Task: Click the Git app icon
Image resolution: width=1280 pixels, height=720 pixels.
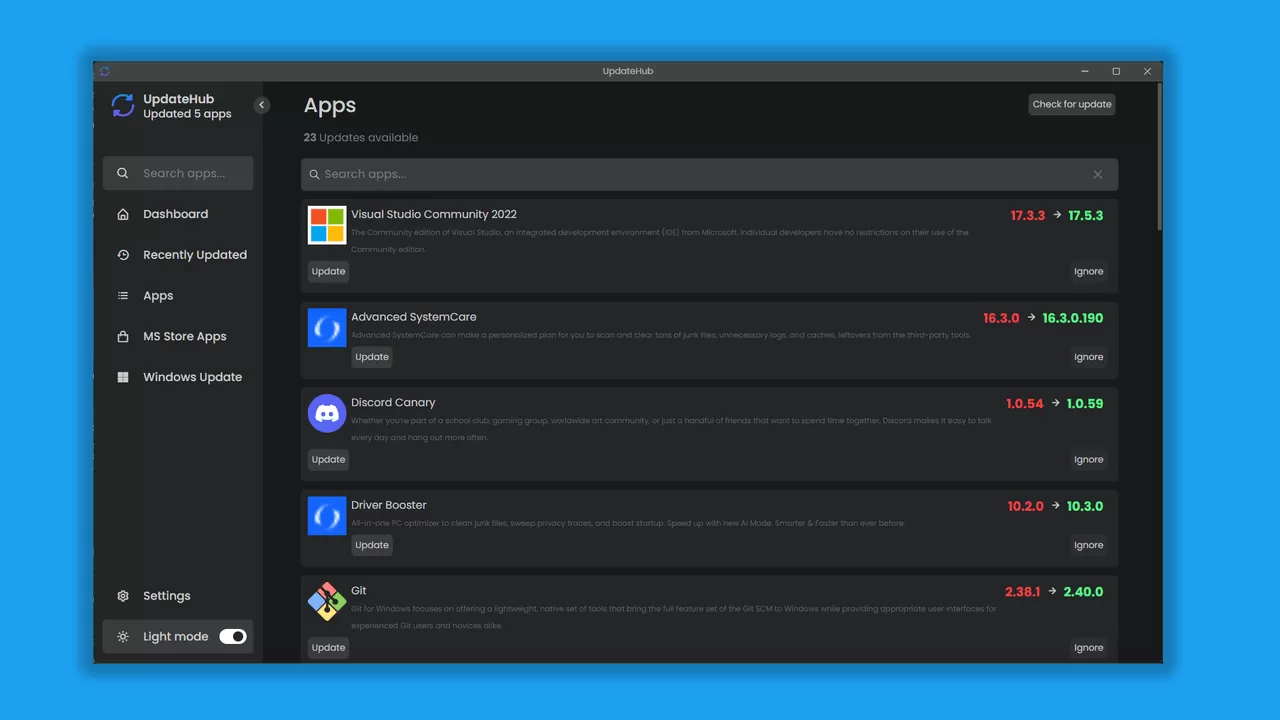Action: click(326, 601)
